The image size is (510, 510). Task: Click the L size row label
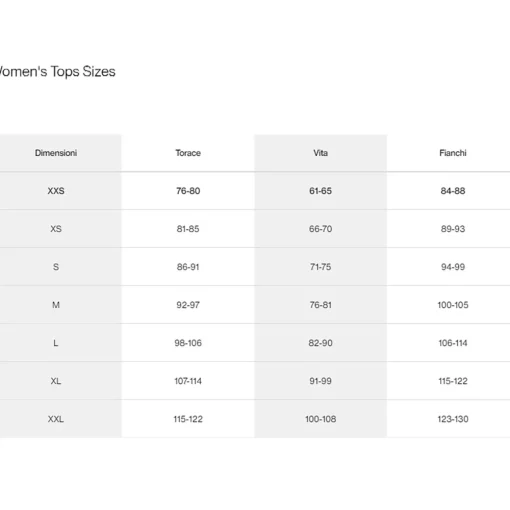pos(56,343)
